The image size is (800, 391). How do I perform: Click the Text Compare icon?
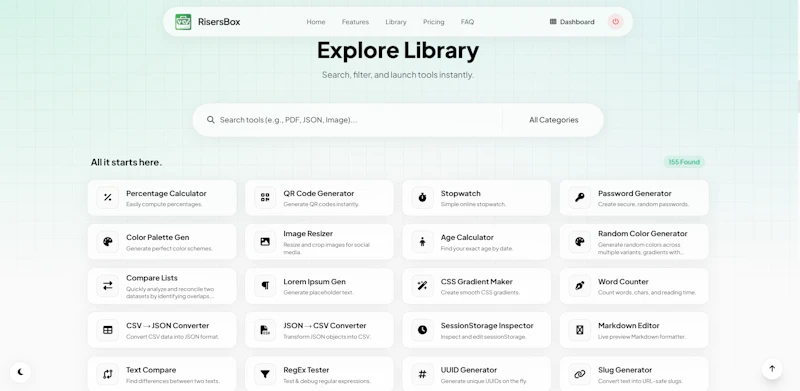point(108,374)
